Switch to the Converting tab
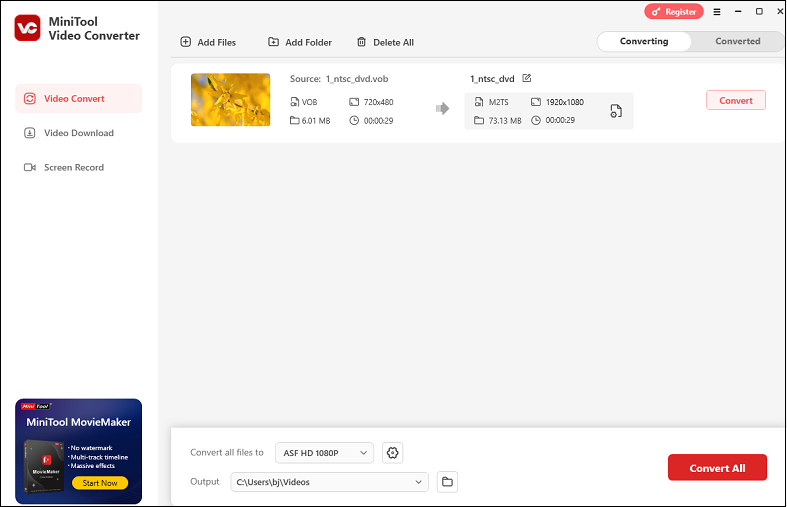The width and height of the screenshot is (787, 507). 644,41
